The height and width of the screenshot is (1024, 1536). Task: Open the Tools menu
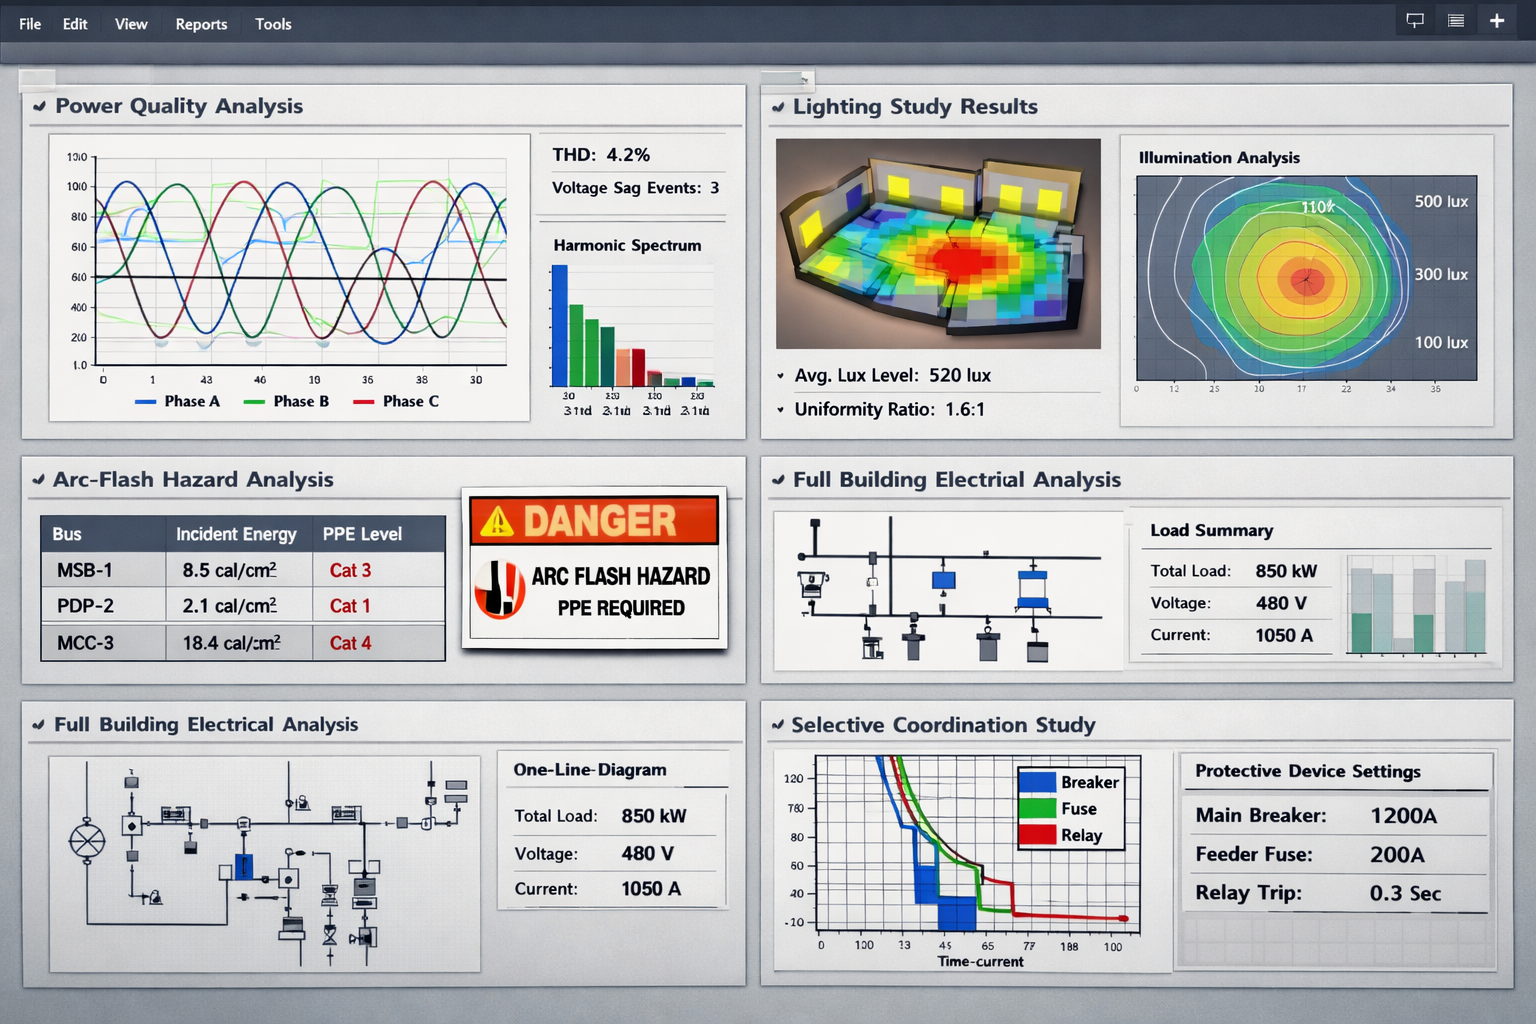click(273, 24)
